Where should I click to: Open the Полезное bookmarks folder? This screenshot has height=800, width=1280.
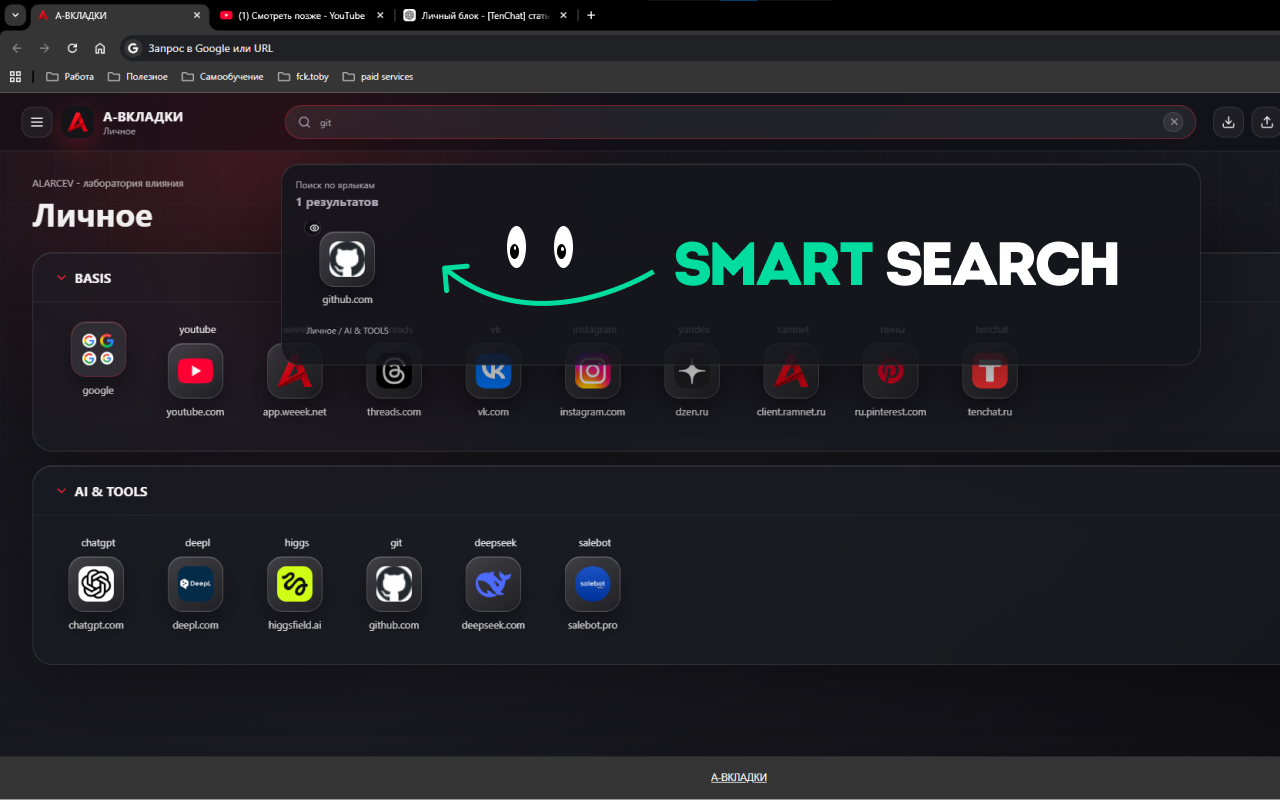[x=138, y=76]
